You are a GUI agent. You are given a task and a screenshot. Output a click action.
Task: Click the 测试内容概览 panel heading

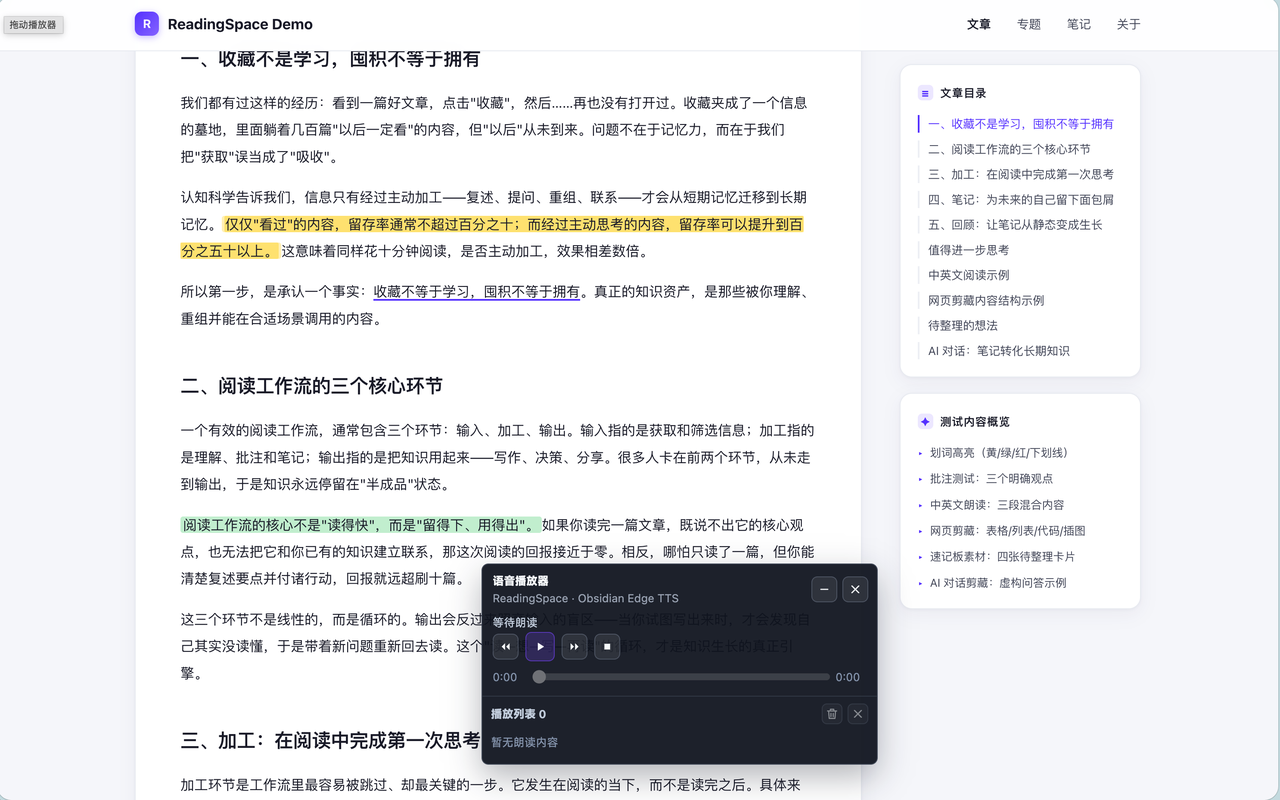(975, 422)
